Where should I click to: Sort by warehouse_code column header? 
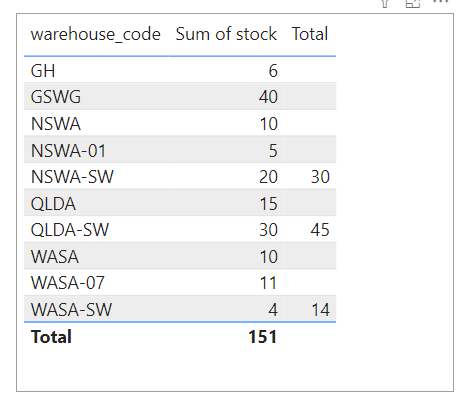point(96,34)
